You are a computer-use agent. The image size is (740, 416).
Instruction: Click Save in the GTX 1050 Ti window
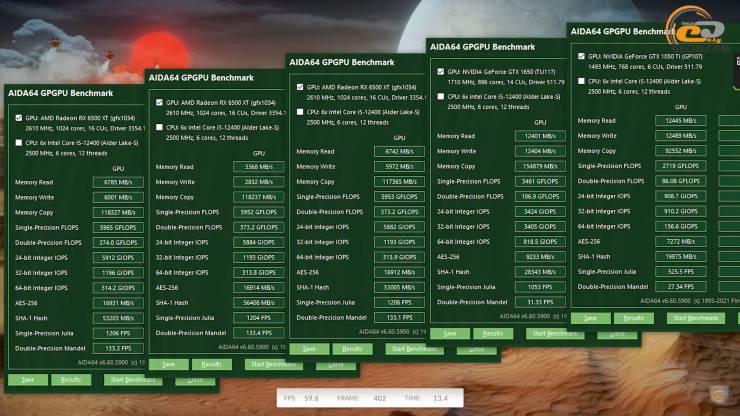point(590,318)
